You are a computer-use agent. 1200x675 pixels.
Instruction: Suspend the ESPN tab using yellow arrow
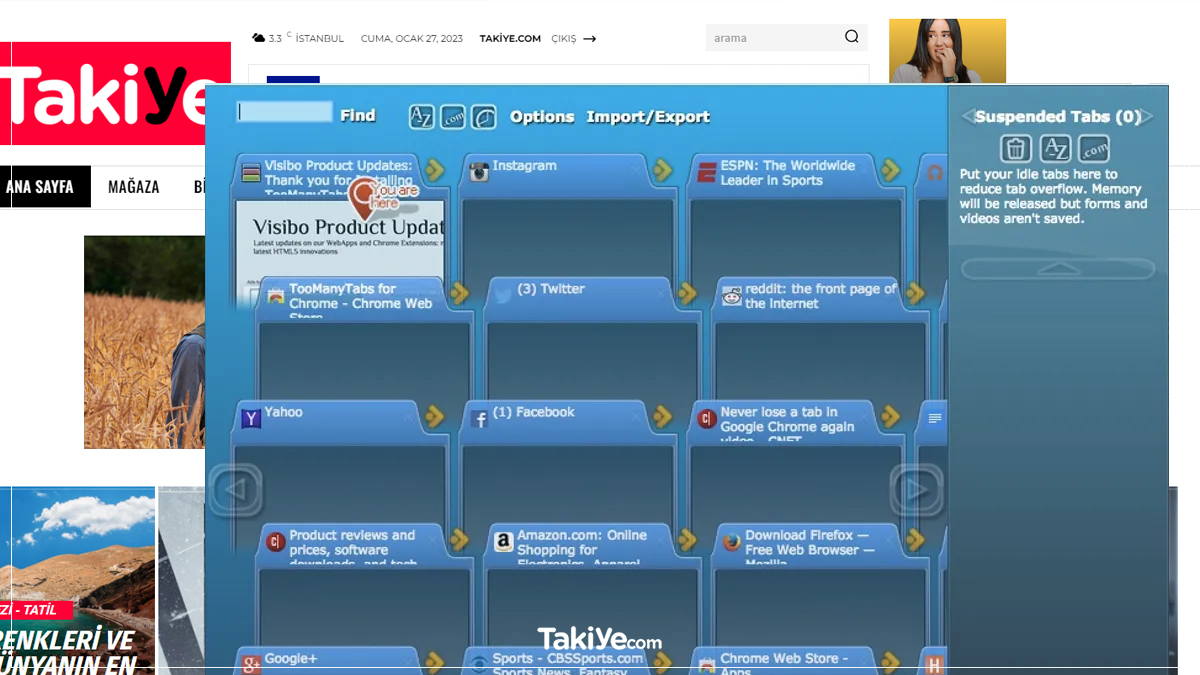[890, 170]
